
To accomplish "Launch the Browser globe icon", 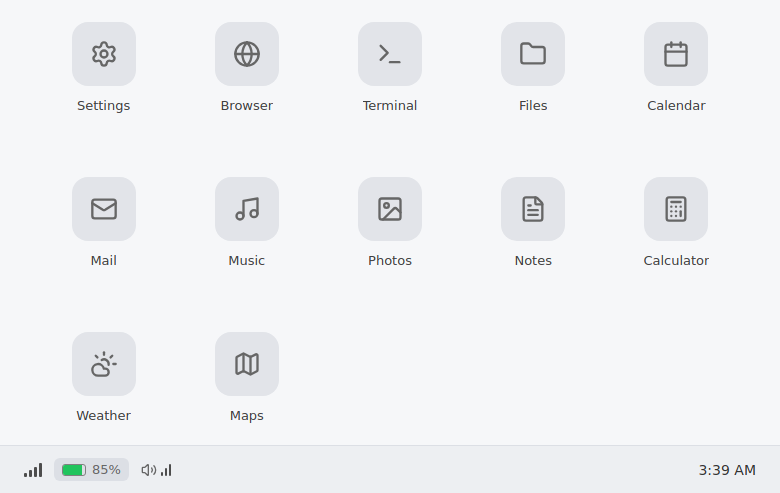I will [x=247, y=54].
